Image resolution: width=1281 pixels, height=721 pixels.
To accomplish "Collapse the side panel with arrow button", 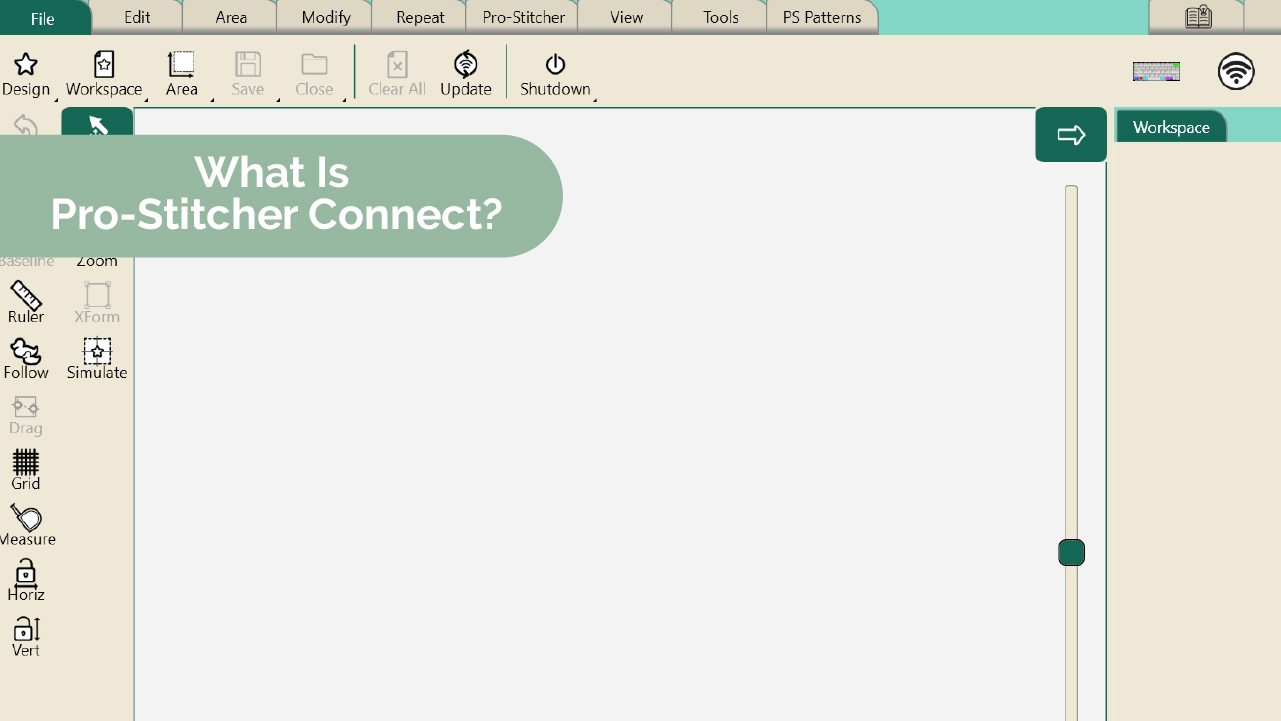I will [1070, 135].
